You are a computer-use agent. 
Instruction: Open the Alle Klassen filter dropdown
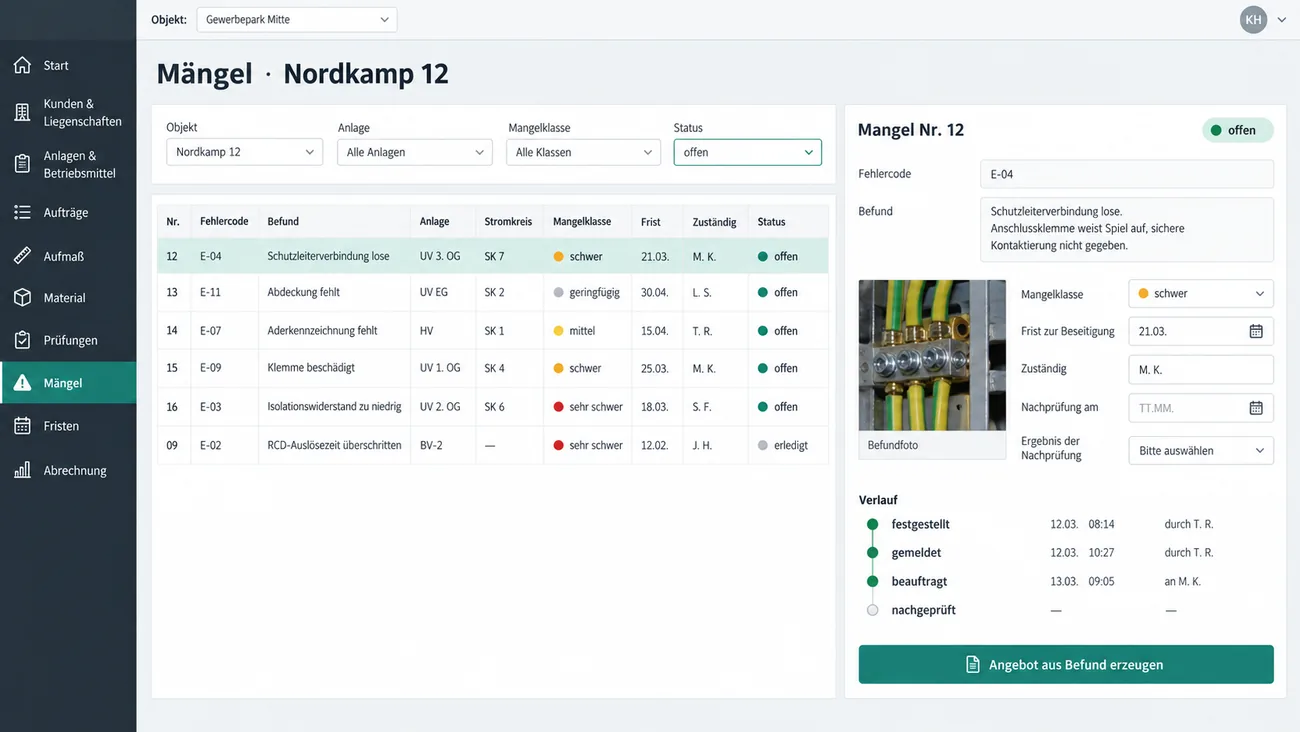coord(583,152)
